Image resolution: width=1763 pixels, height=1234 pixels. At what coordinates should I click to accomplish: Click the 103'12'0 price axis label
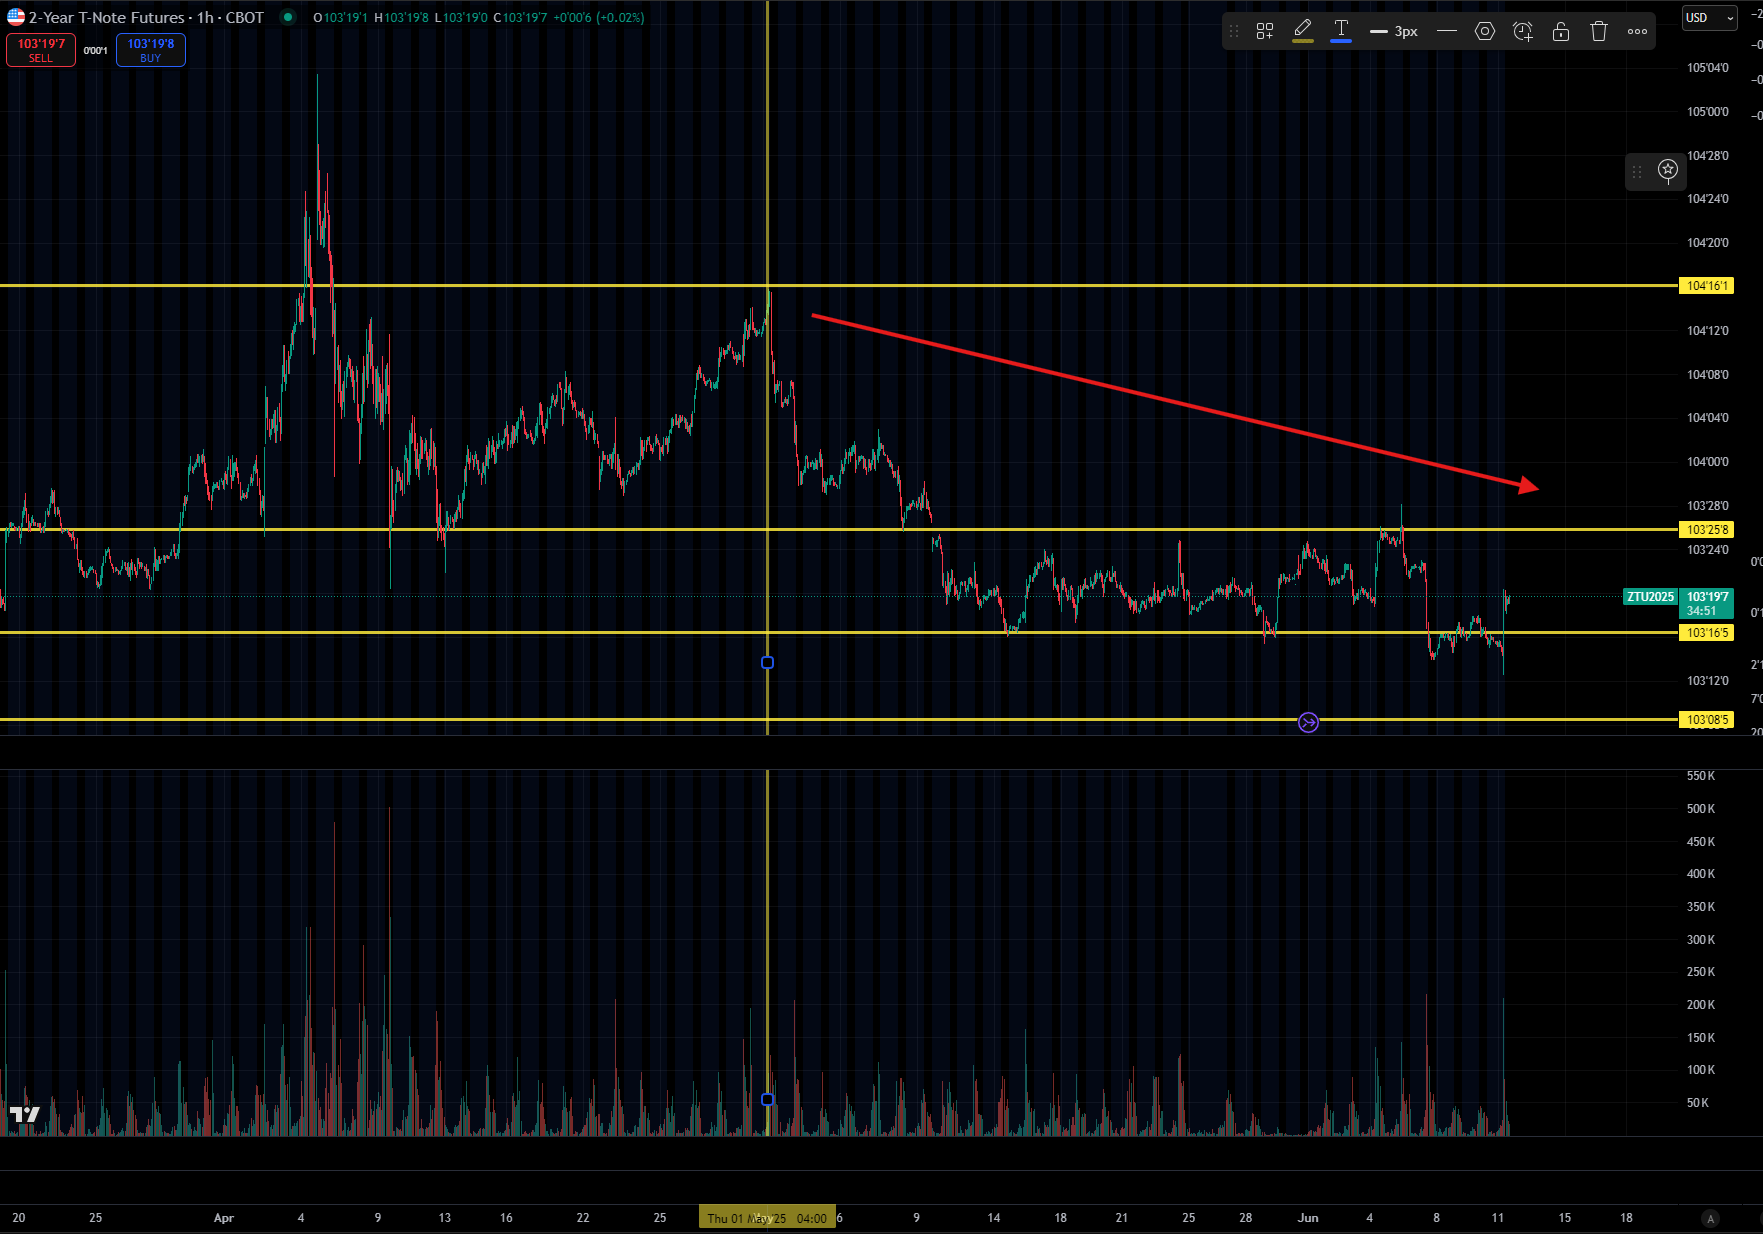coord(1707,681)
